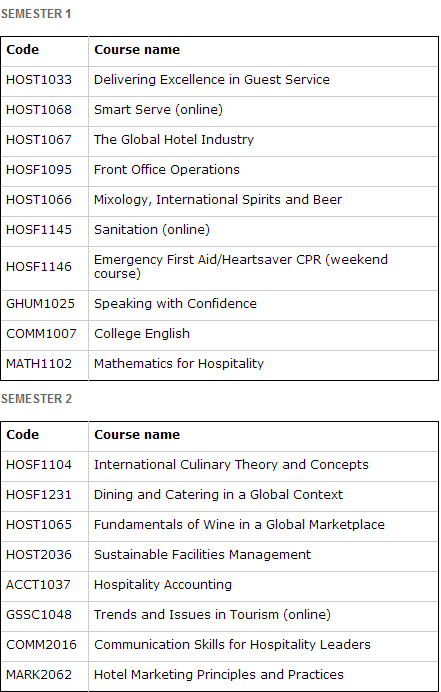Click Dining and Catering in a Global Context

pyautogui.click(x=219, y=495)
